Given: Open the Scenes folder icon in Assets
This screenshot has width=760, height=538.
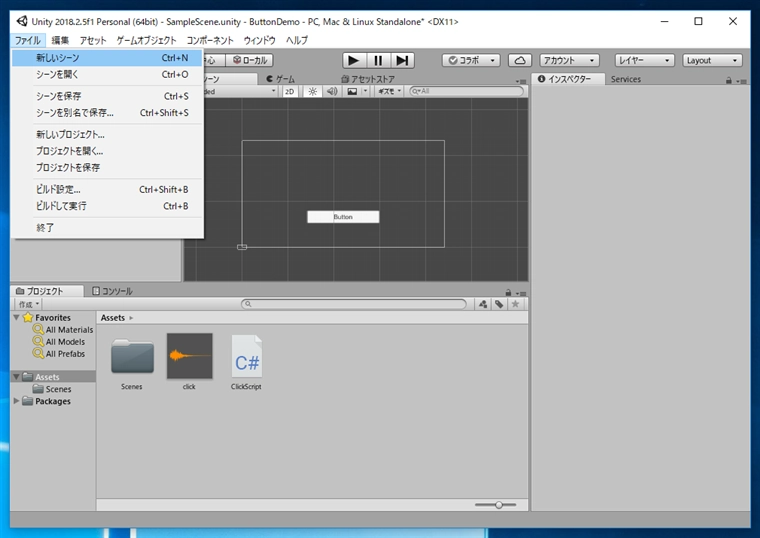Looking at the screenshot, I should (x=132, y=357).
